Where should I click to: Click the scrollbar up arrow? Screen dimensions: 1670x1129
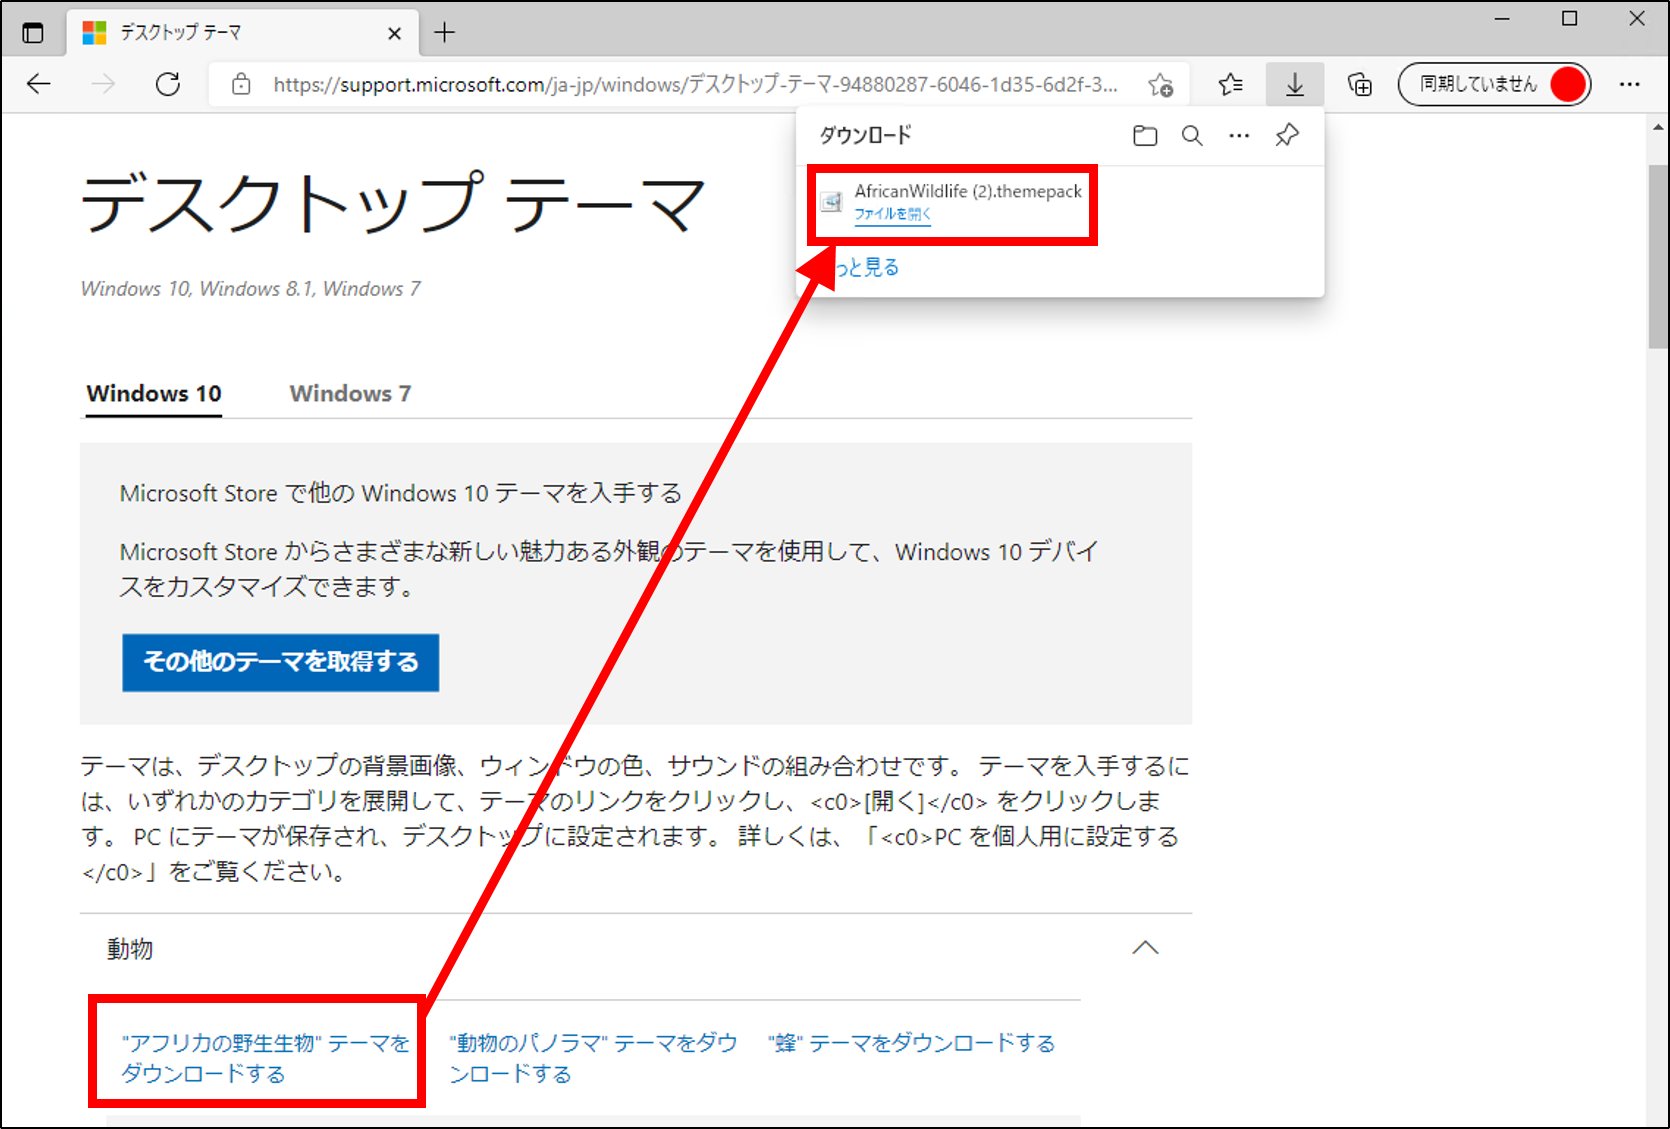tap(1658, 127)
